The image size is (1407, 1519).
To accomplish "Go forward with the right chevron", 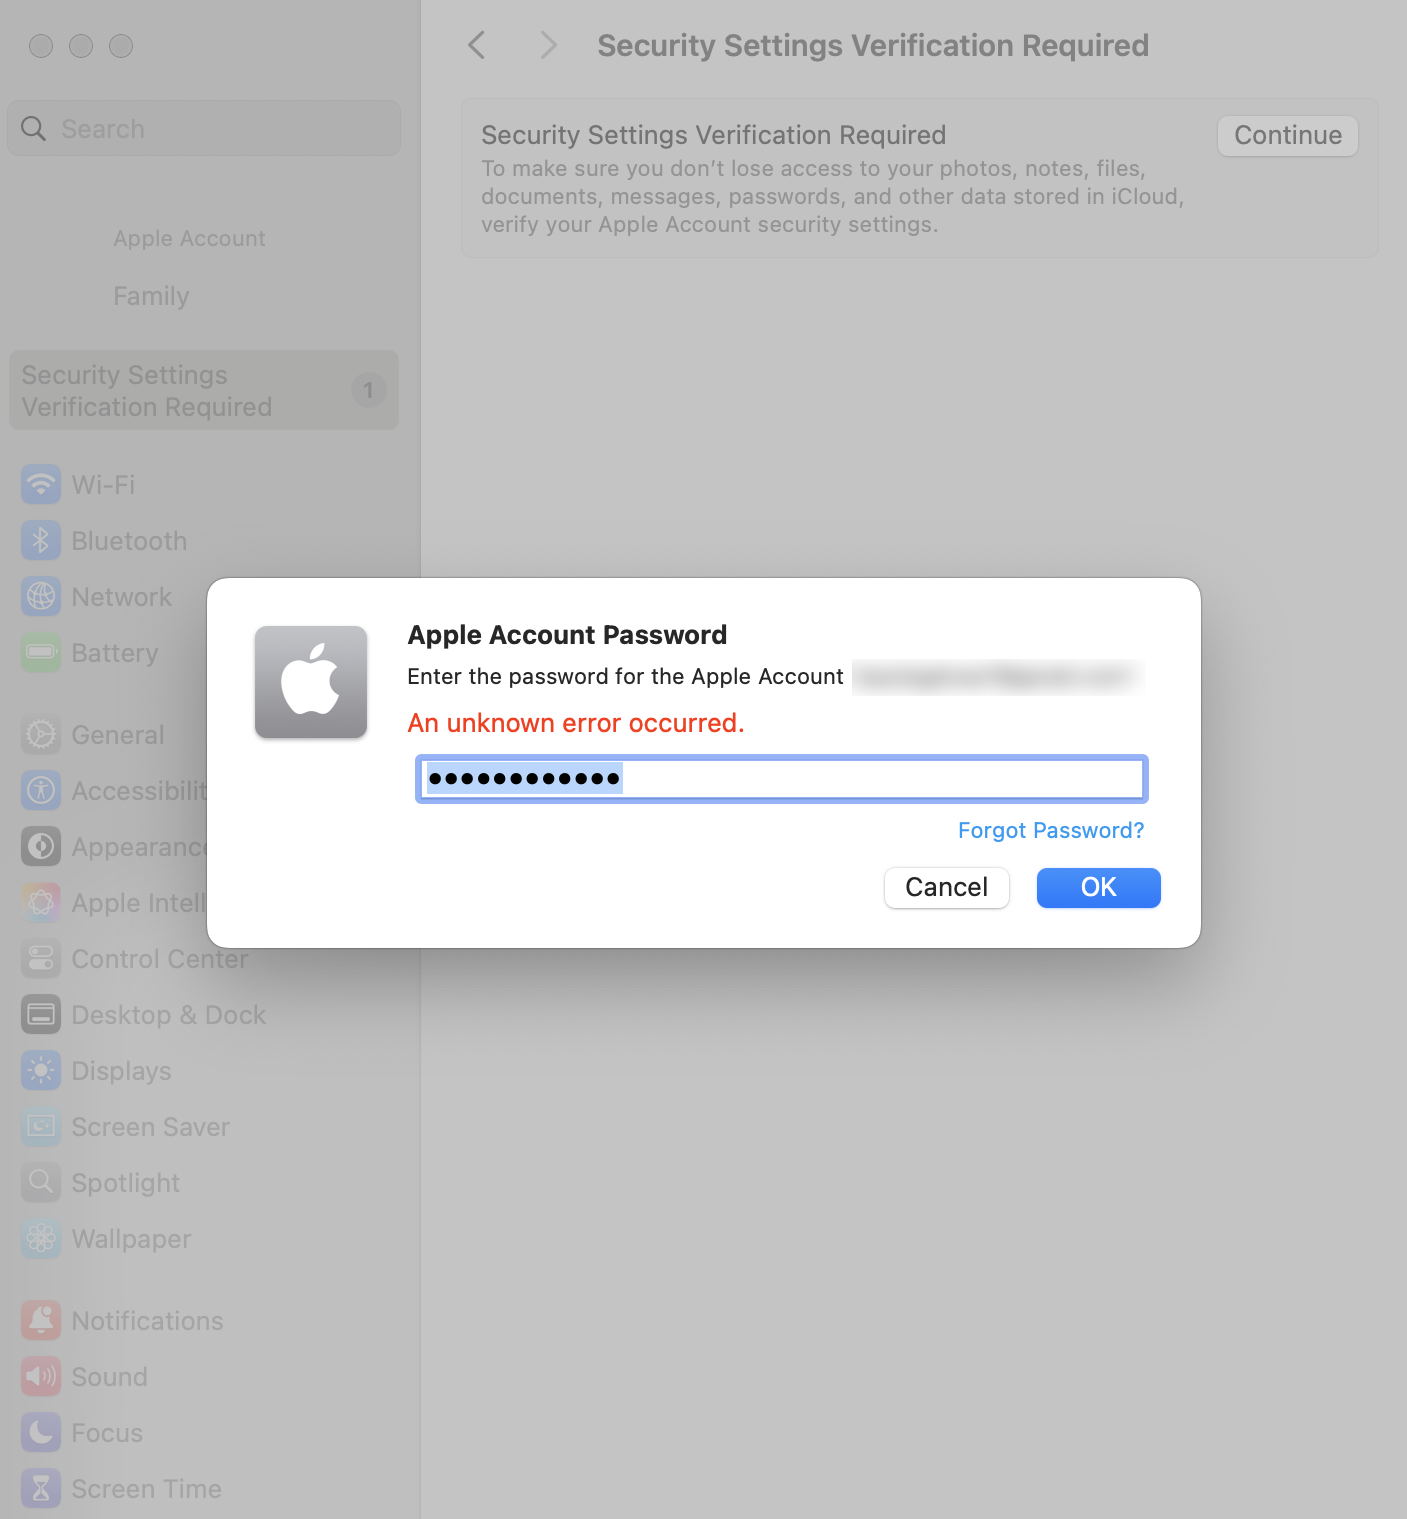I will [x=547, y=45].
